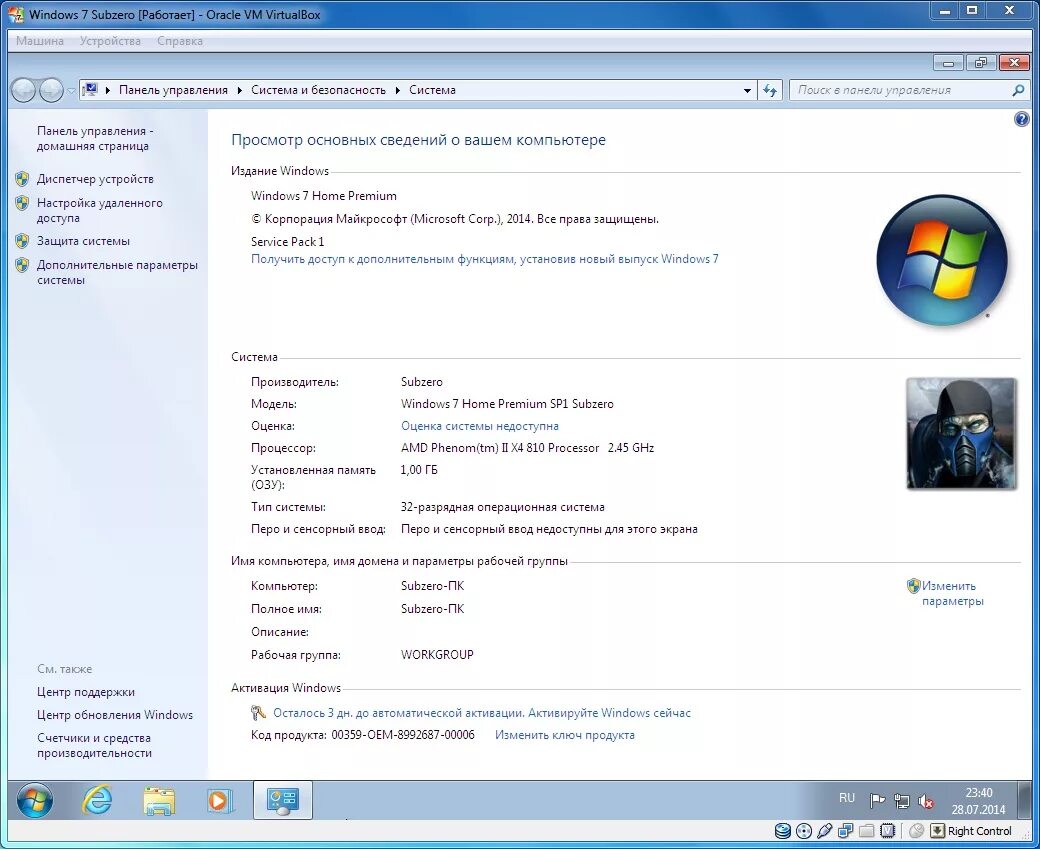Click the VirtualBox optical disc icon

coord(803,830)
